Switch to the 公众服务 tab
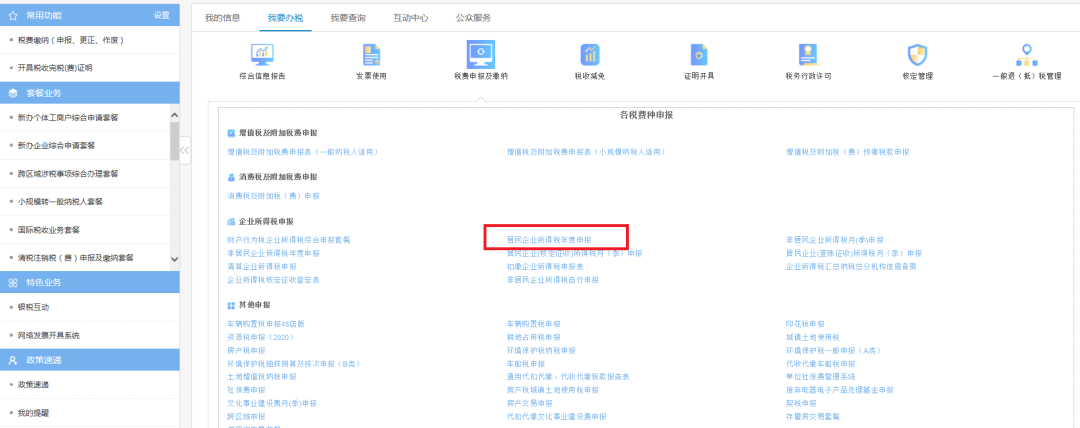The width and height of the screenshot is (1080, 428). [473, 18]
